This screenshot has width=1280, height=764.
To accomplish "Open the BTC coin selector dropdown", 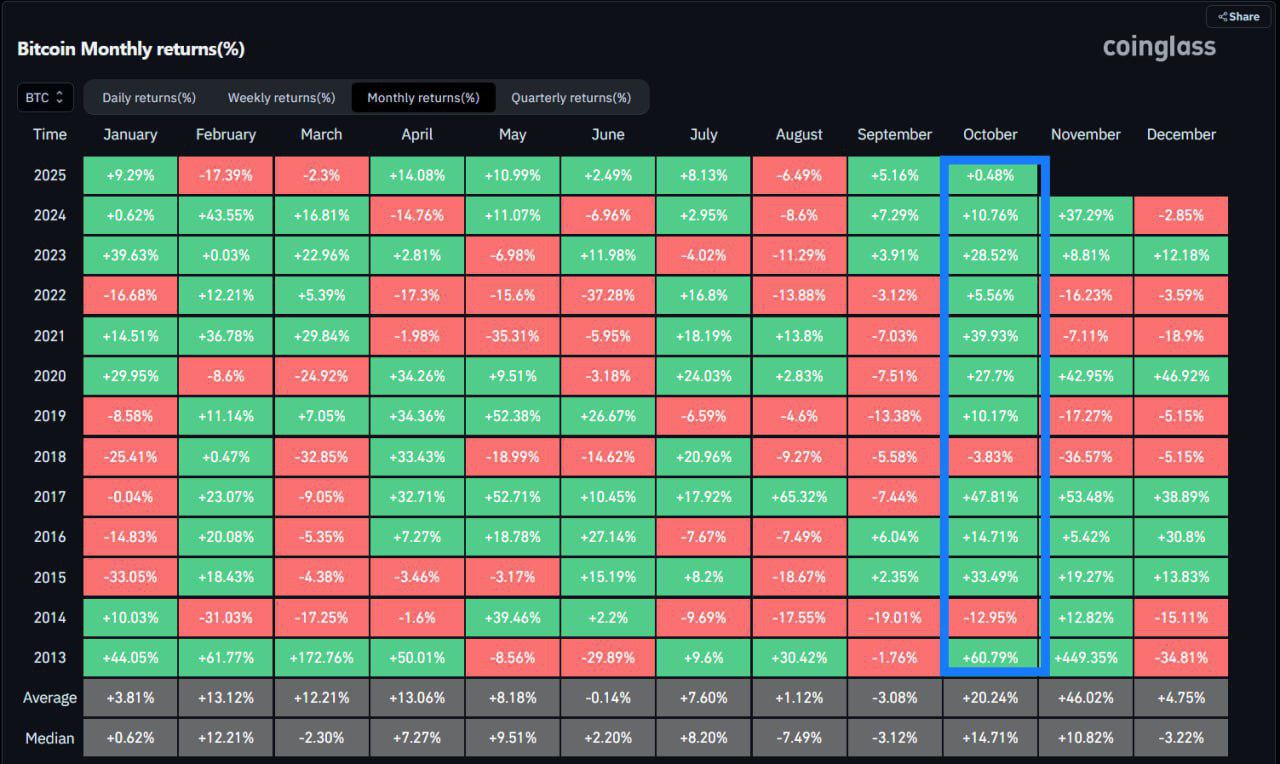I will 45,97.
